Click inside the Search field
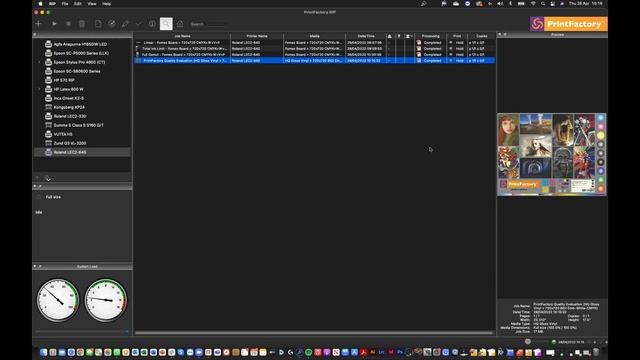Image resolution: width=640 pixels, height=360 pixels. 208,24
